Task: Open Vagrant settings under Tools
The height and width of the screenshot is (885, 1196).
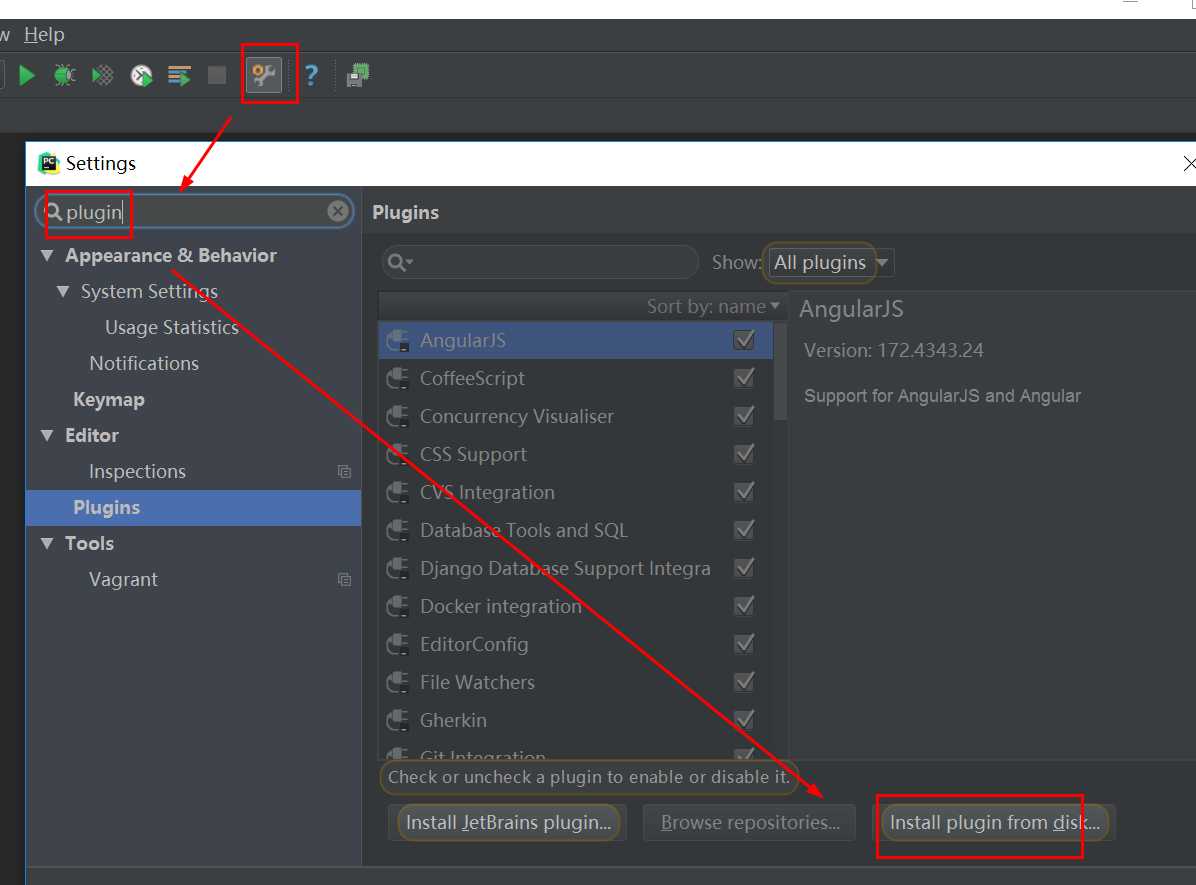Action: point(123,580)
